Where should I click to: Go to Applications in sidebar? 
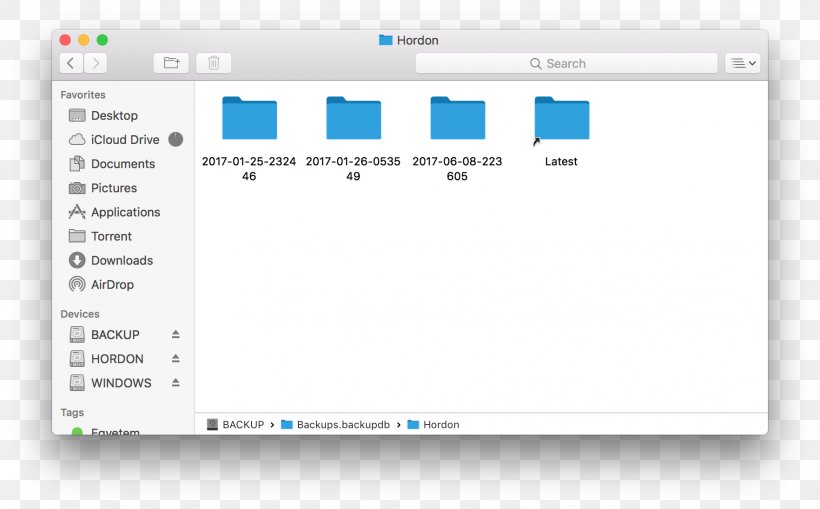125,212
